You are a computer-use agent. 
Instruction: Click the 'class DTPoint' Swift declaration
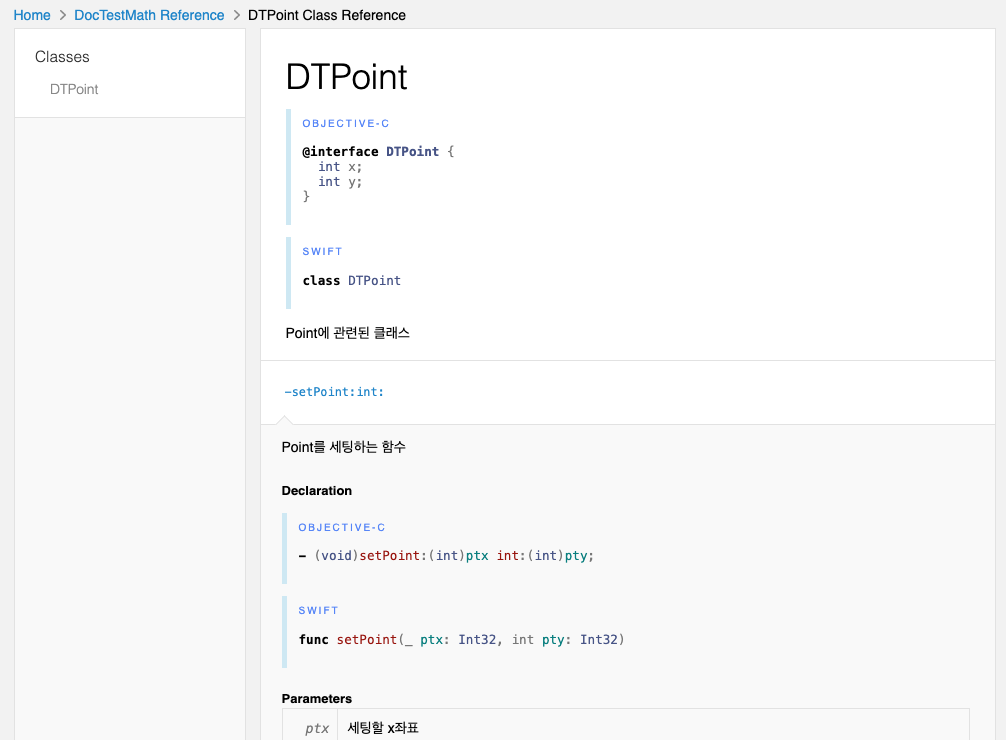point(352,280)
